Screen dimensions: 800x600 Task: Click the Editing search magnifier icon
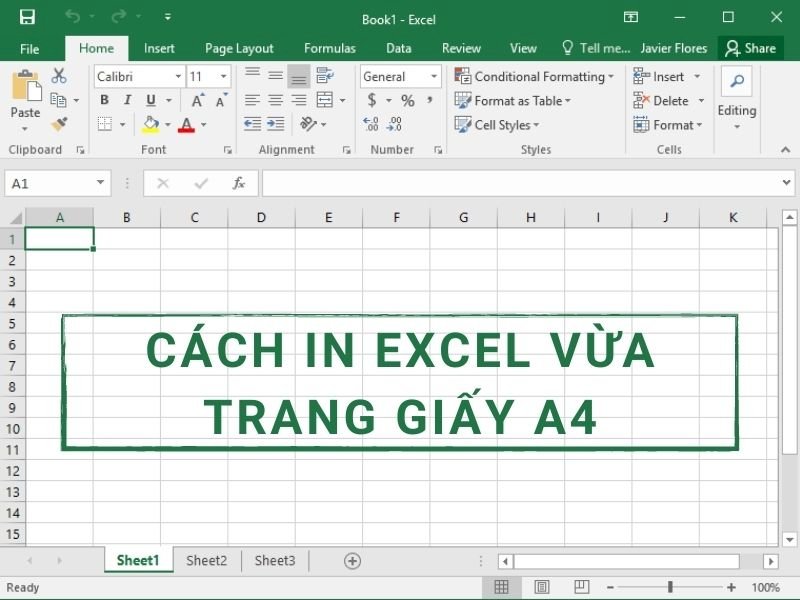coord(737,81)
